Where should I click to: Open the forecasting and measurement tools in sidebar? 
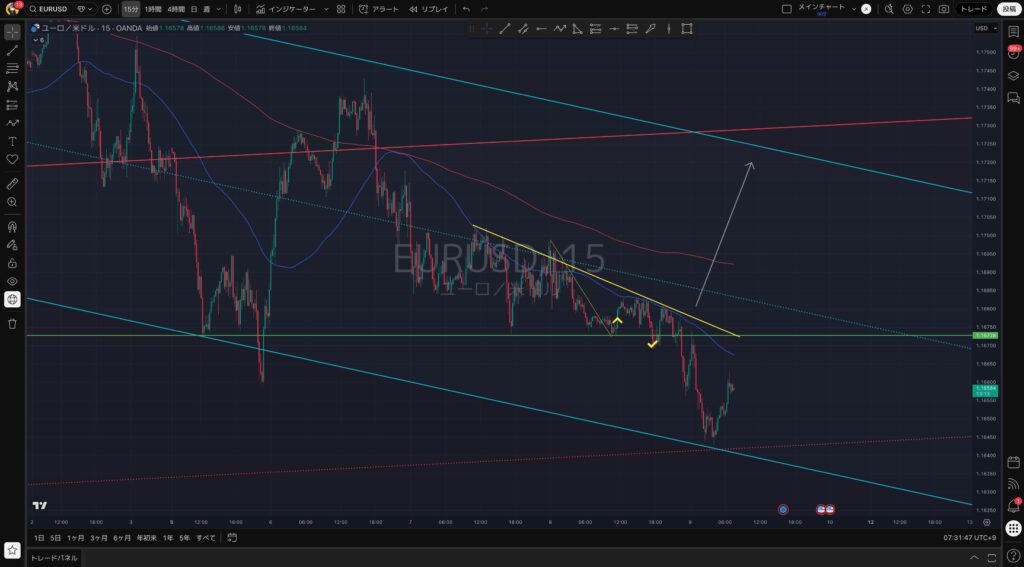click(12, 105)
